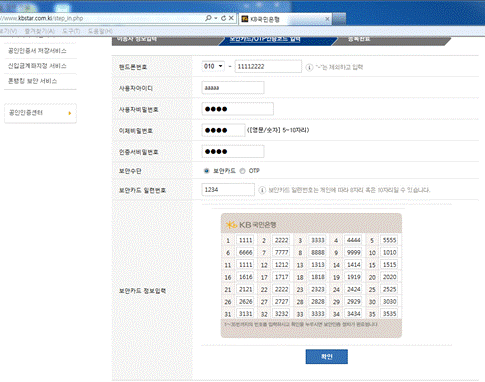Open the 010 phone prefix dropdown
The width and height of the screenshot is (485, 382).
pyautogui.click(x=213, y=66)
